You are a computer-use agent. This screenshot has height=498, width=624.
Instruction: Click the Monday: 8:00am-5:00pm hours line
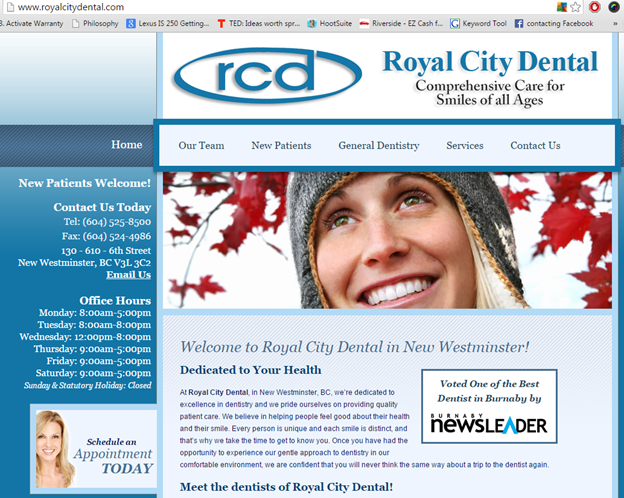[x=95, y=313]
